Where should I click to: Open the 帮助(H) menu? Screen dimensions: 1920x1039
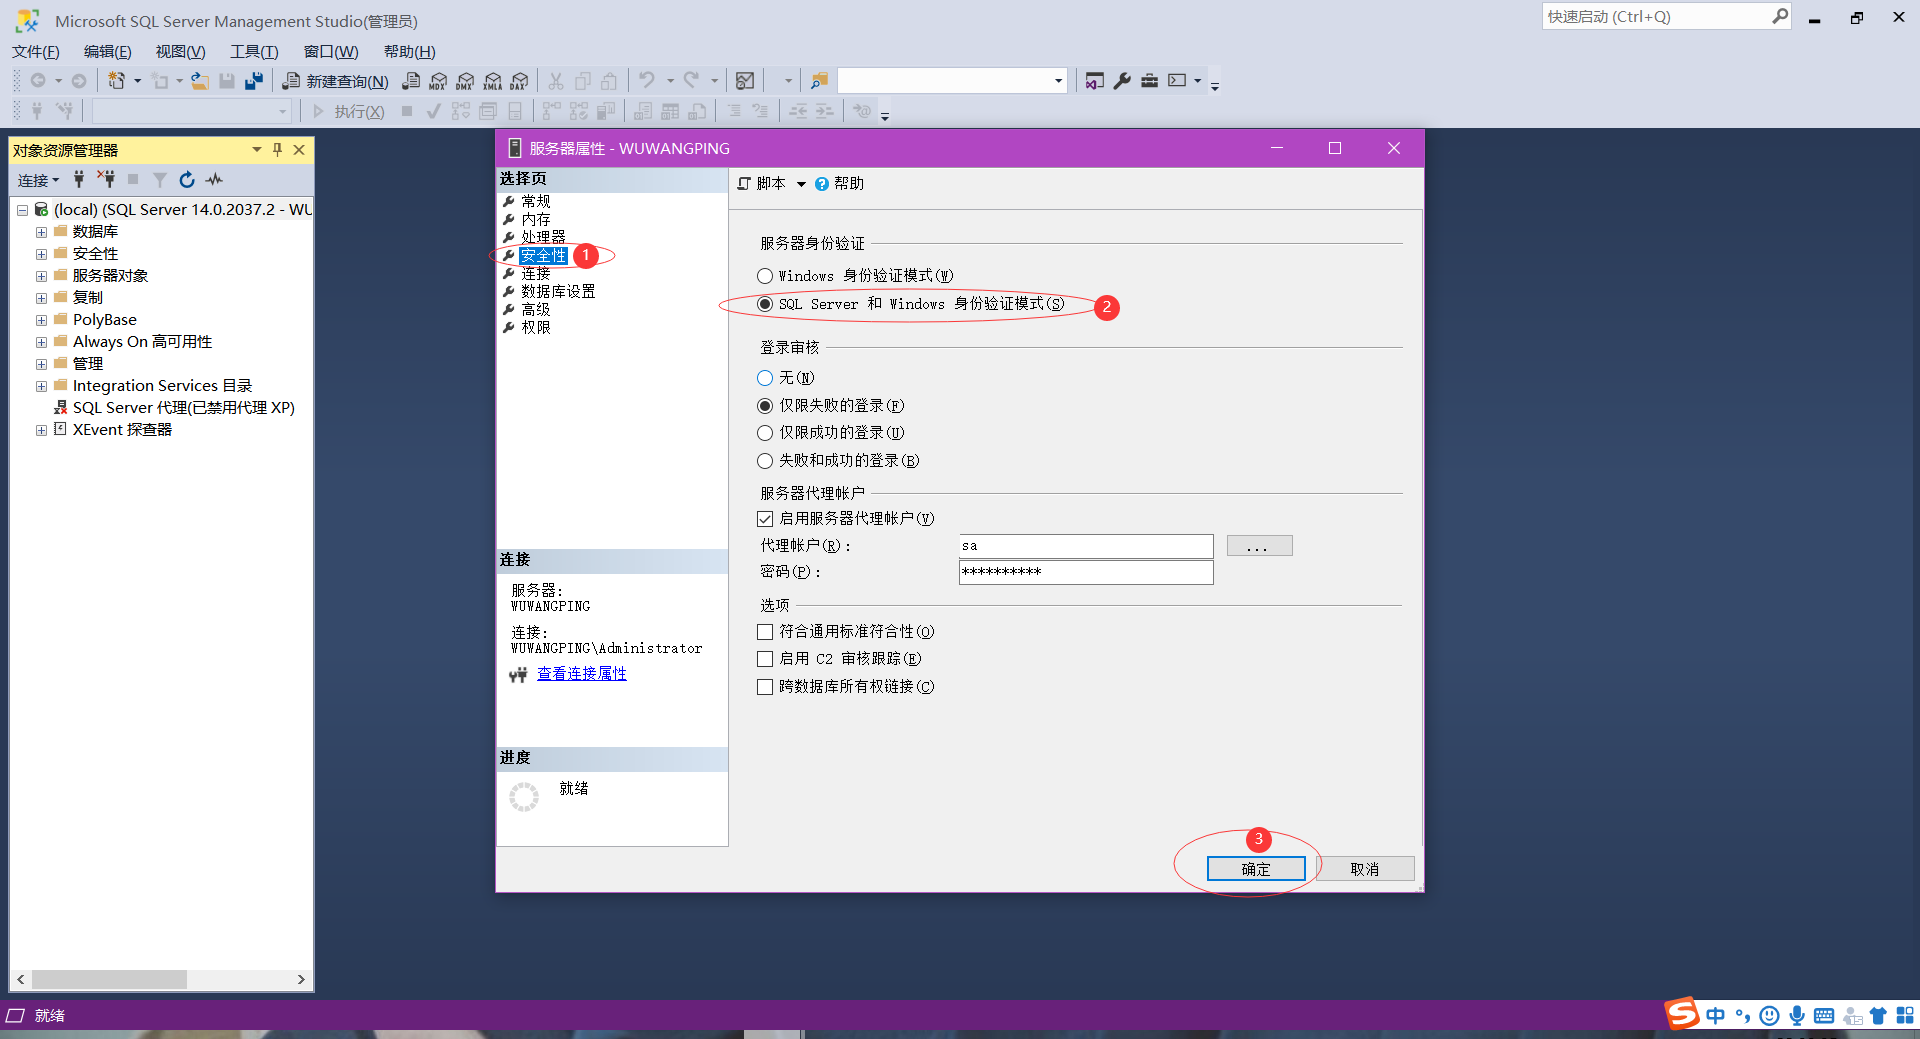pyautogui.click(x=410, y=52)
